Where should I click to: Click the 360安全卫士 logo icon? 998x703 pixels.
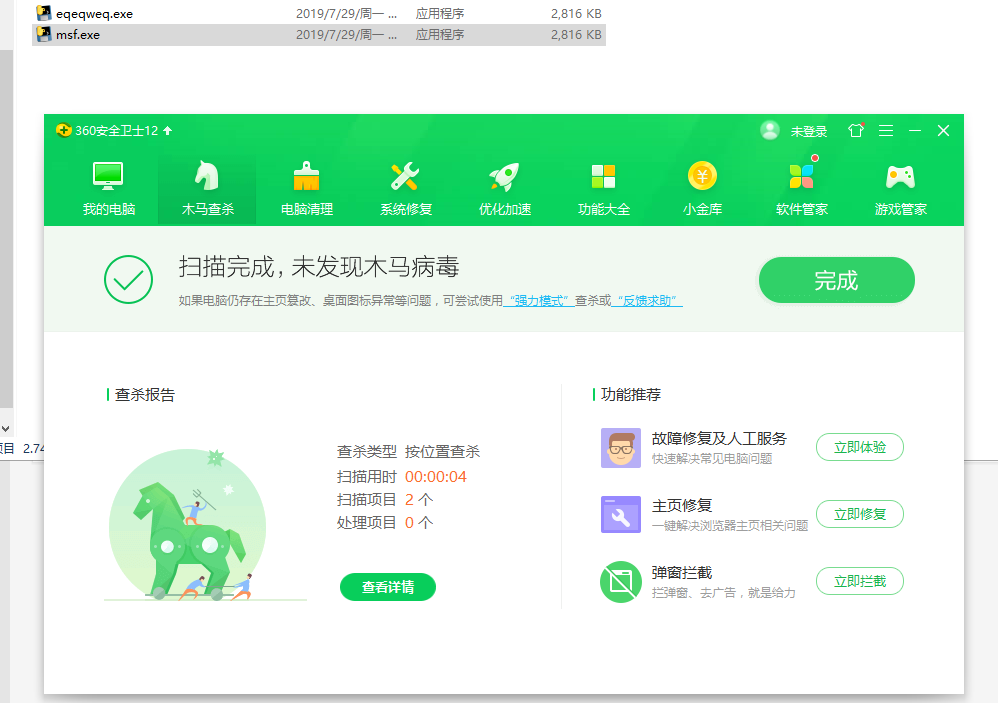[64, 130]
